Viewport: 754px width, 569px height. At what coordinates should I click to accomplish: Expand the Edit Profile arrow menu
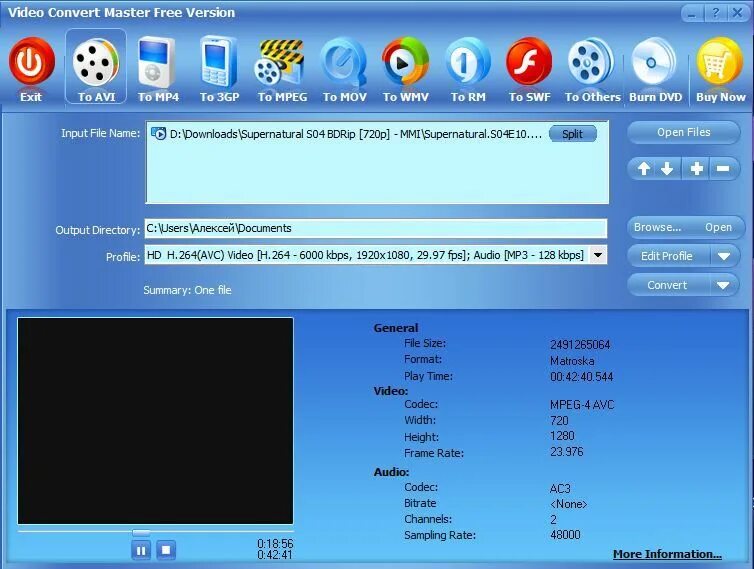724,256
